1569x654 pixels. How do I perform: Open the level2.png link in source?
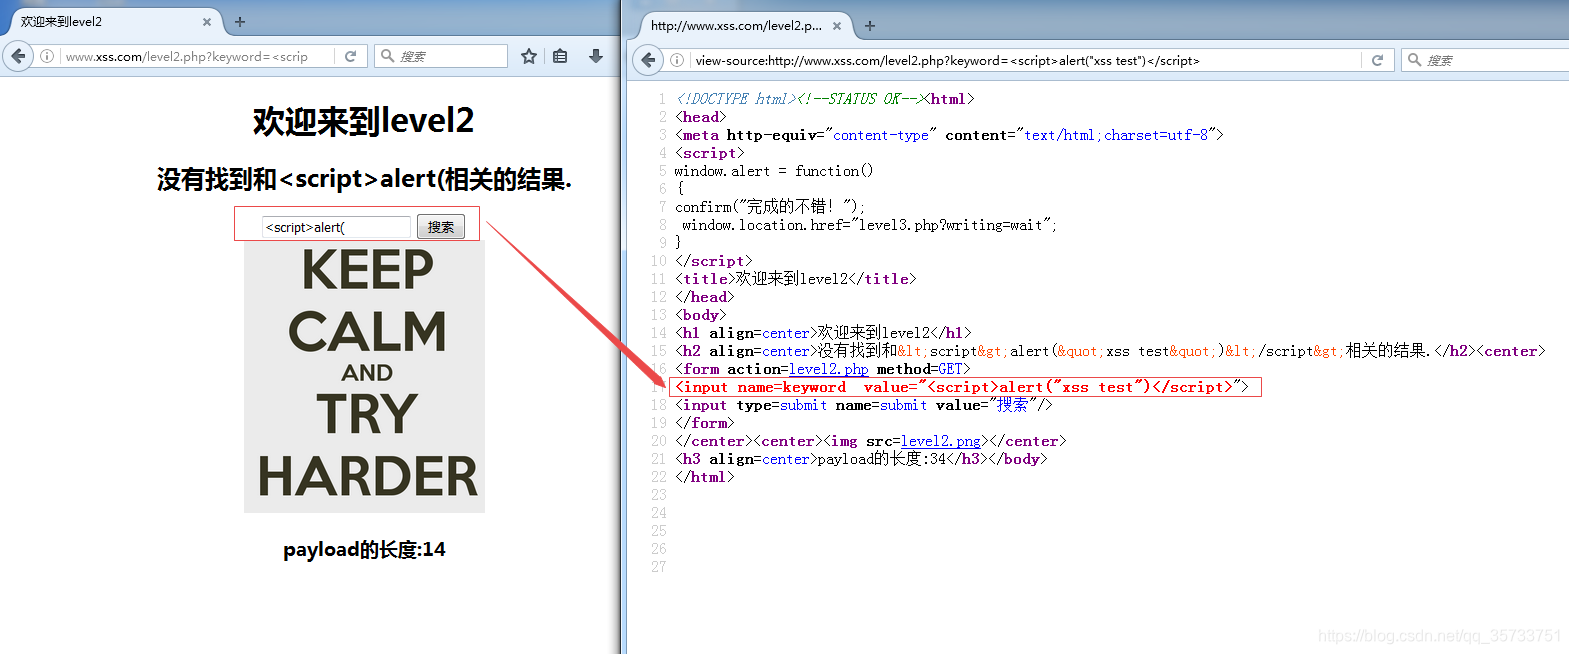[940, 441]
